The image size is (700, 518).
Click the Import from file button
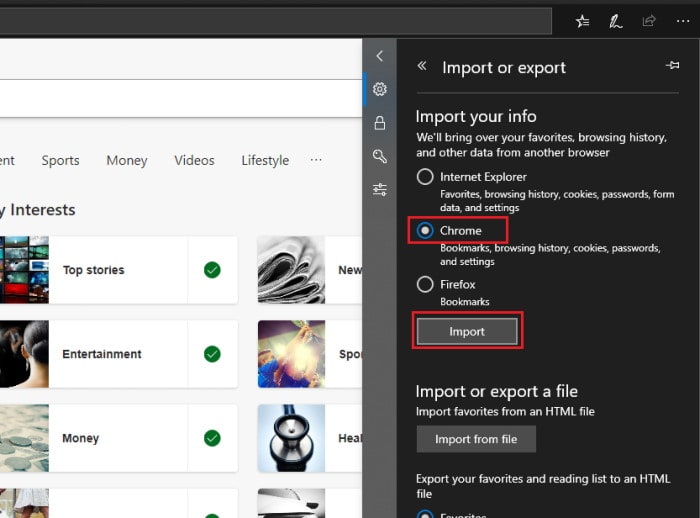click(476, 439)
